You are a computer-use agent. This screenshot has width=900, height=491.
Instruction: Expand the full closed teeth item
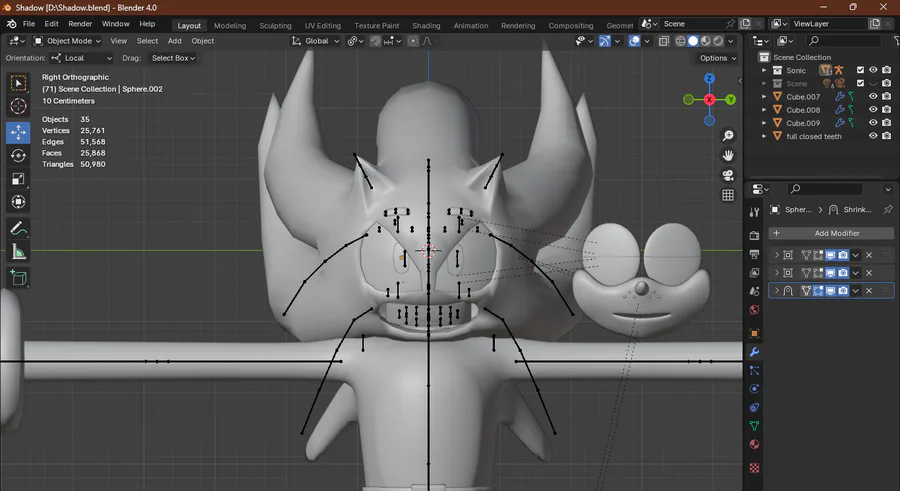click(764, 136)
